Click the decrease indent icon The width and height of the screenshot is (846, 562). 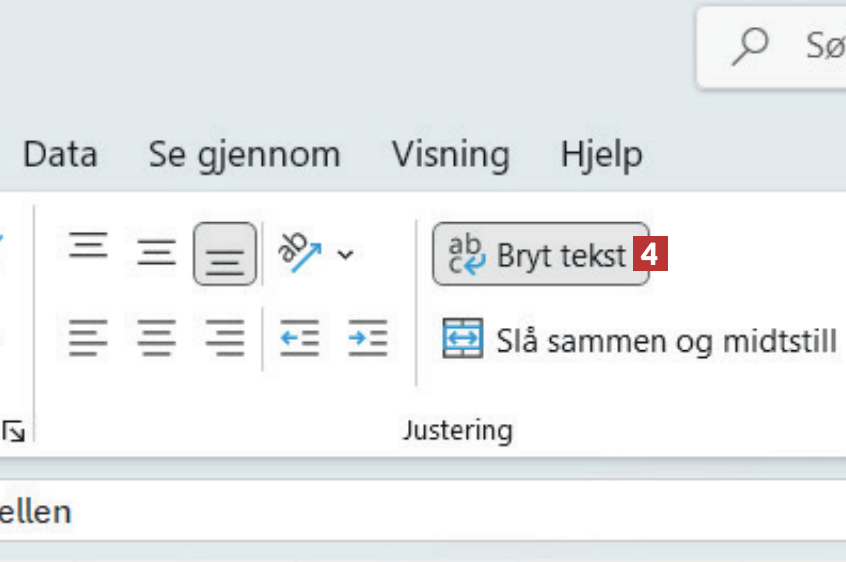pos(299,339)
